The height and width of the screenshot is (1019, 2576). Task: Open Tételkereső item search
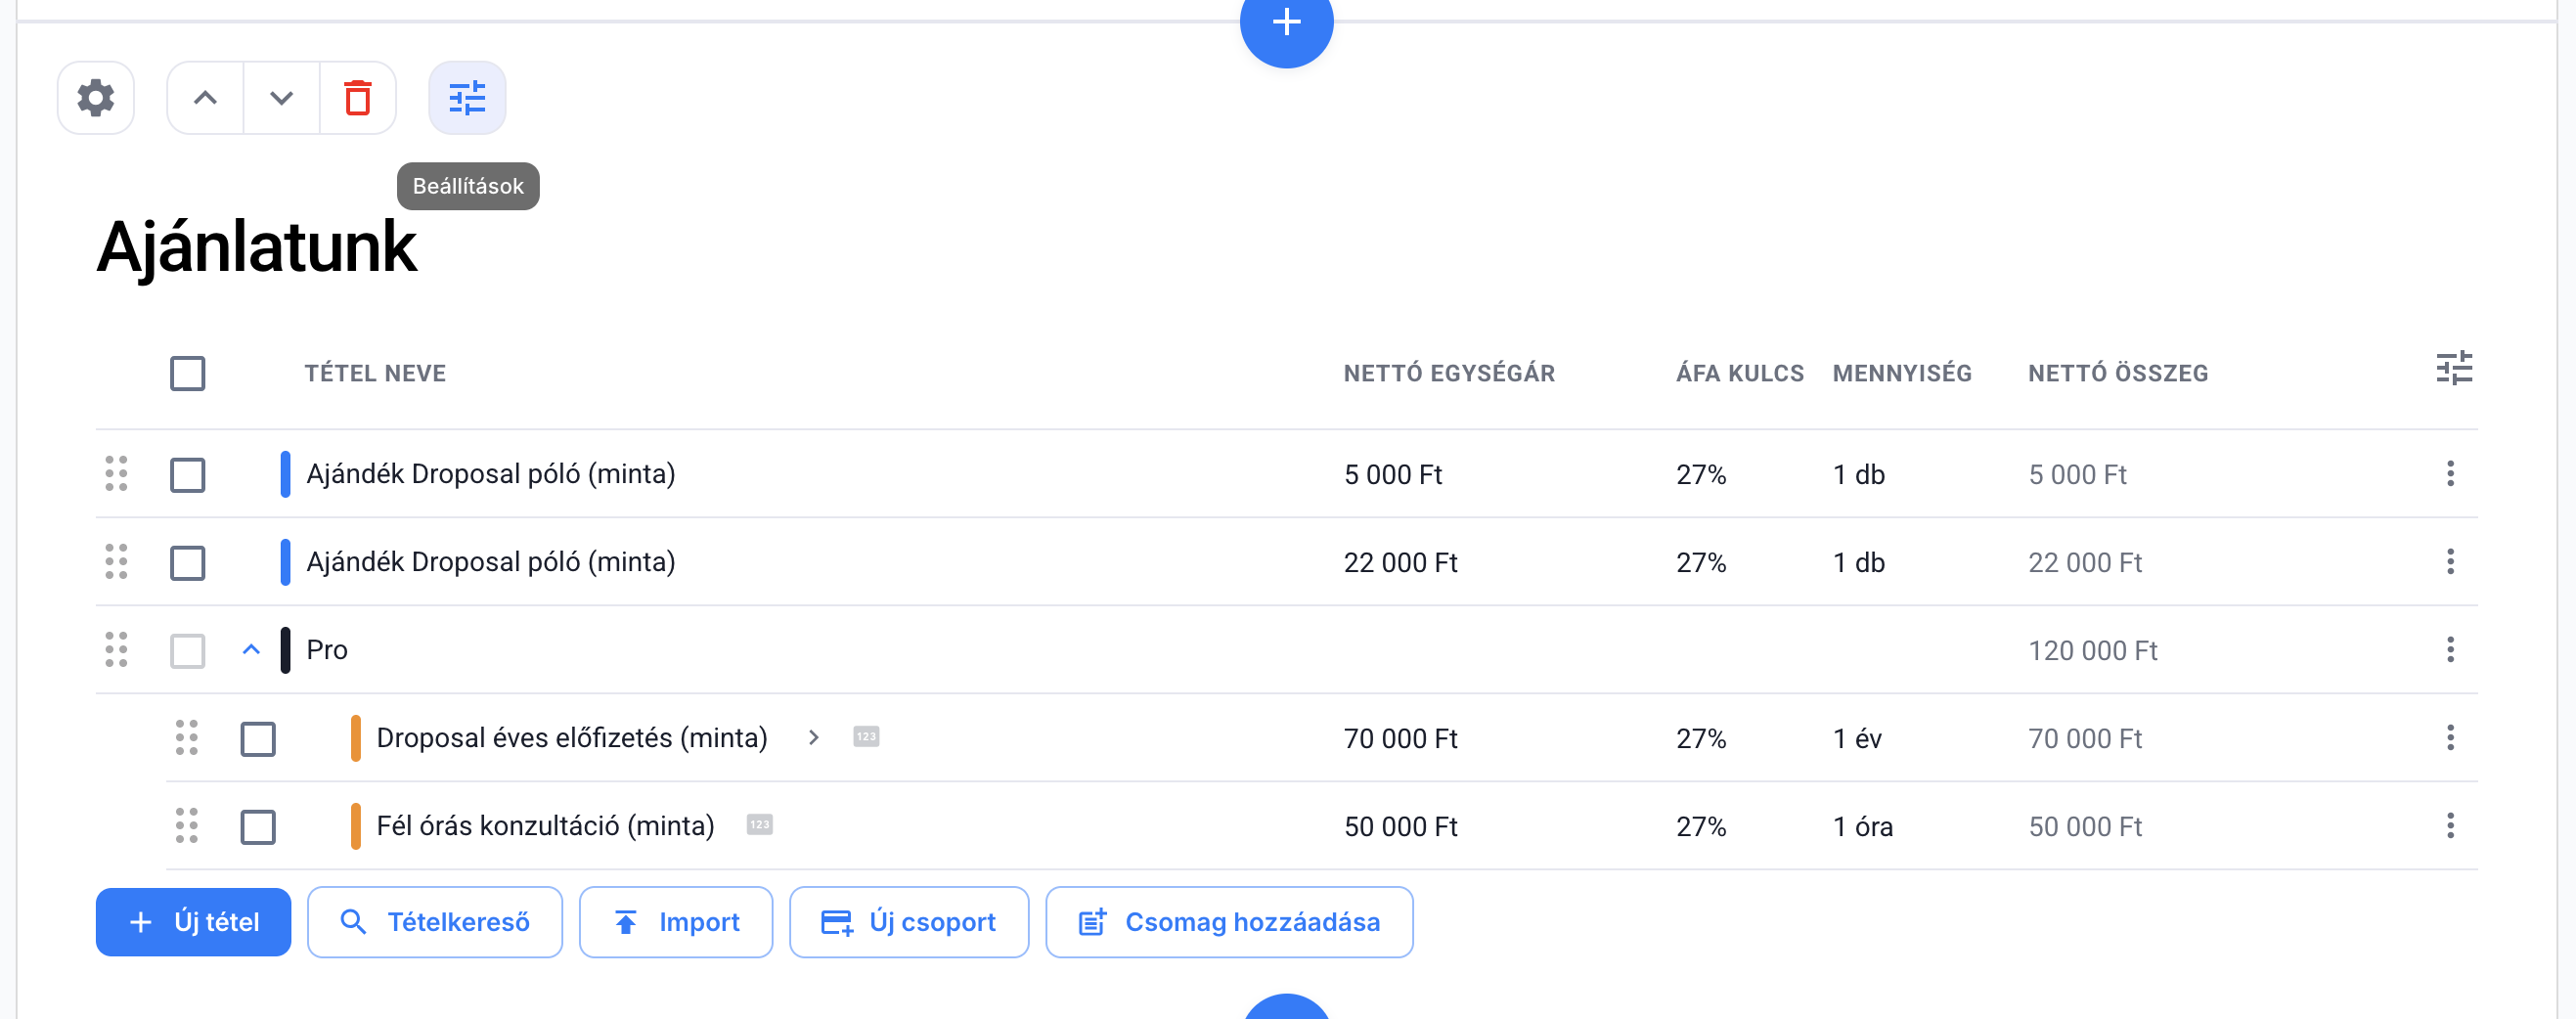[435, 922]
